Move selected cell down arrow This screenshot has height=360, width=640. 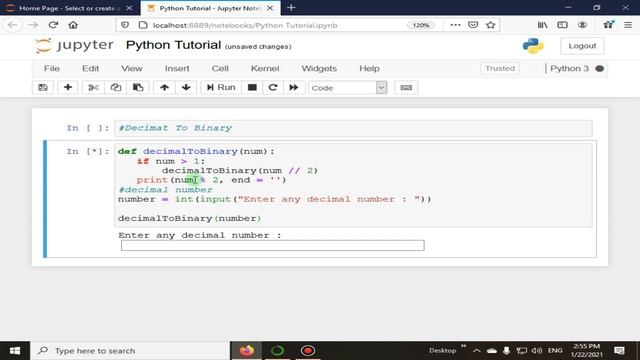coord(186,87)
